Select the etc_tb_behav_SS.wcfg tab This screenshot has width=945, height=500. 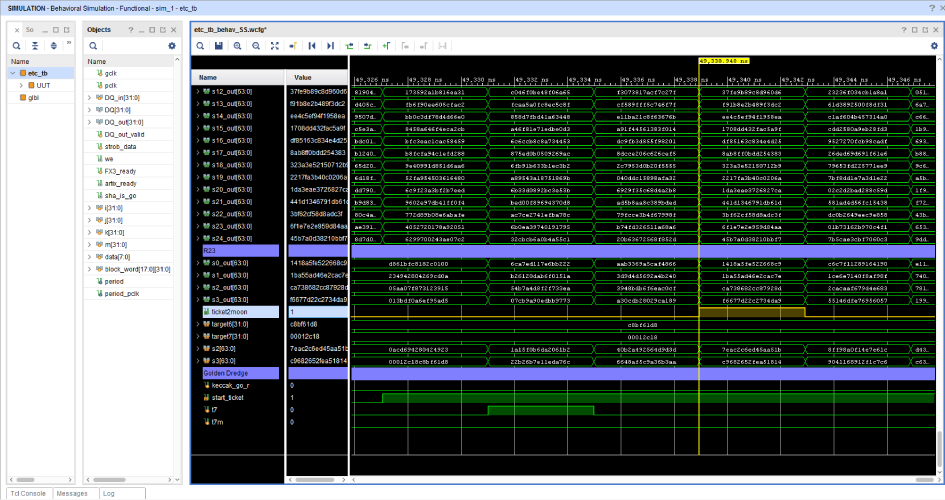230,30
